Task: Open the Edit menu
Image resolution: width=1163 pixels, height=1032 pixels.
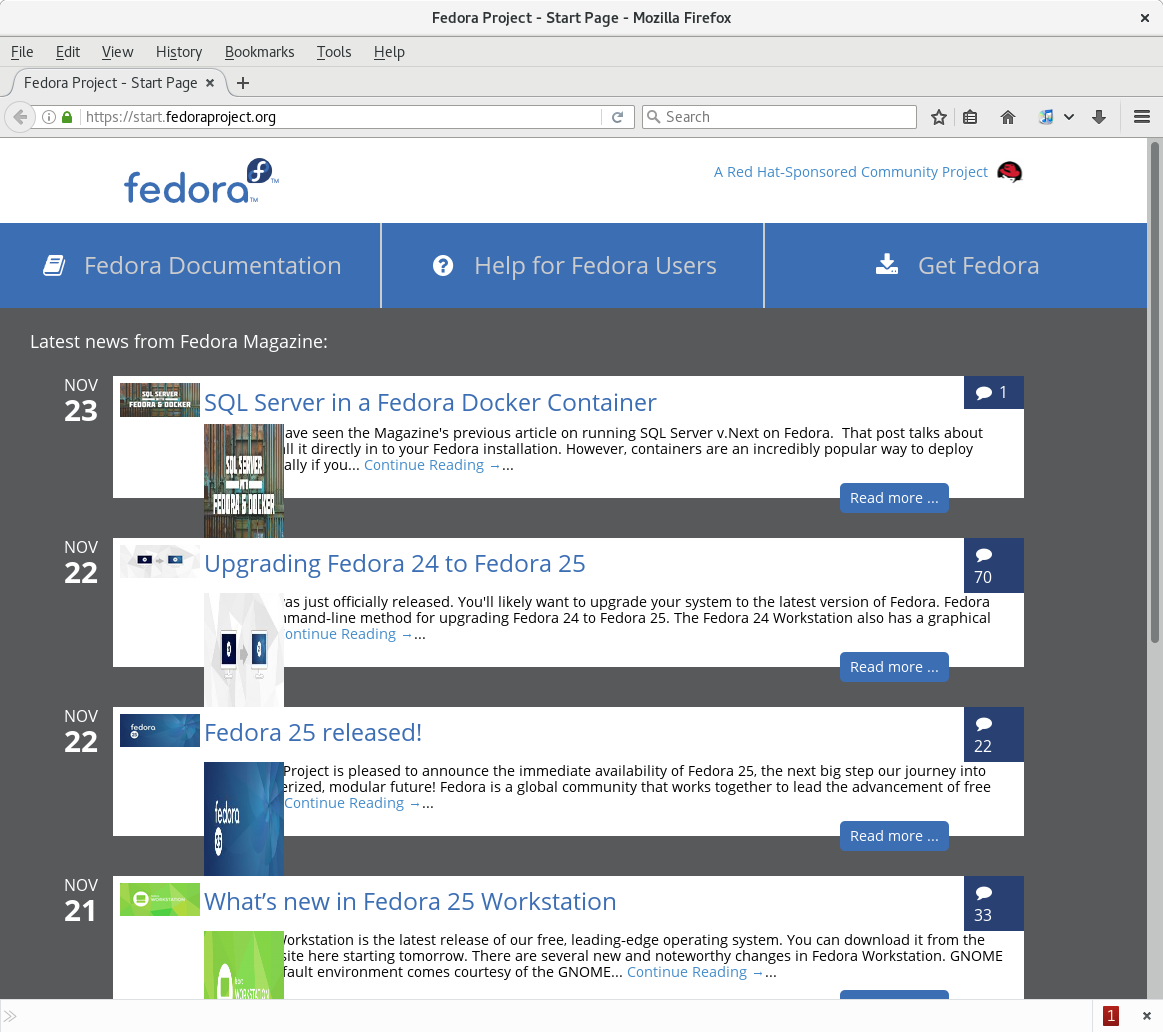Action: click(67, 52)
